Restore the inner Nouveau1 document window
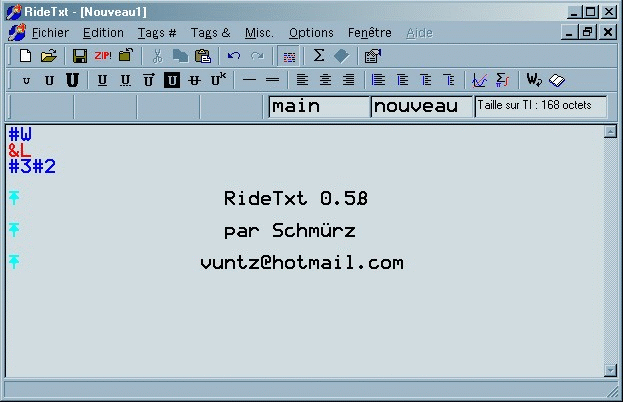The image size is (623, 402). [588, 32]
